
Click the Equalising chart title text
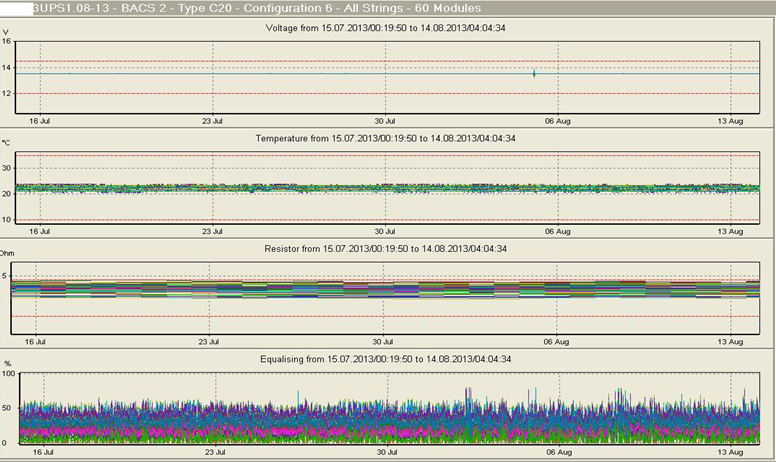click(x=388, y=359)
